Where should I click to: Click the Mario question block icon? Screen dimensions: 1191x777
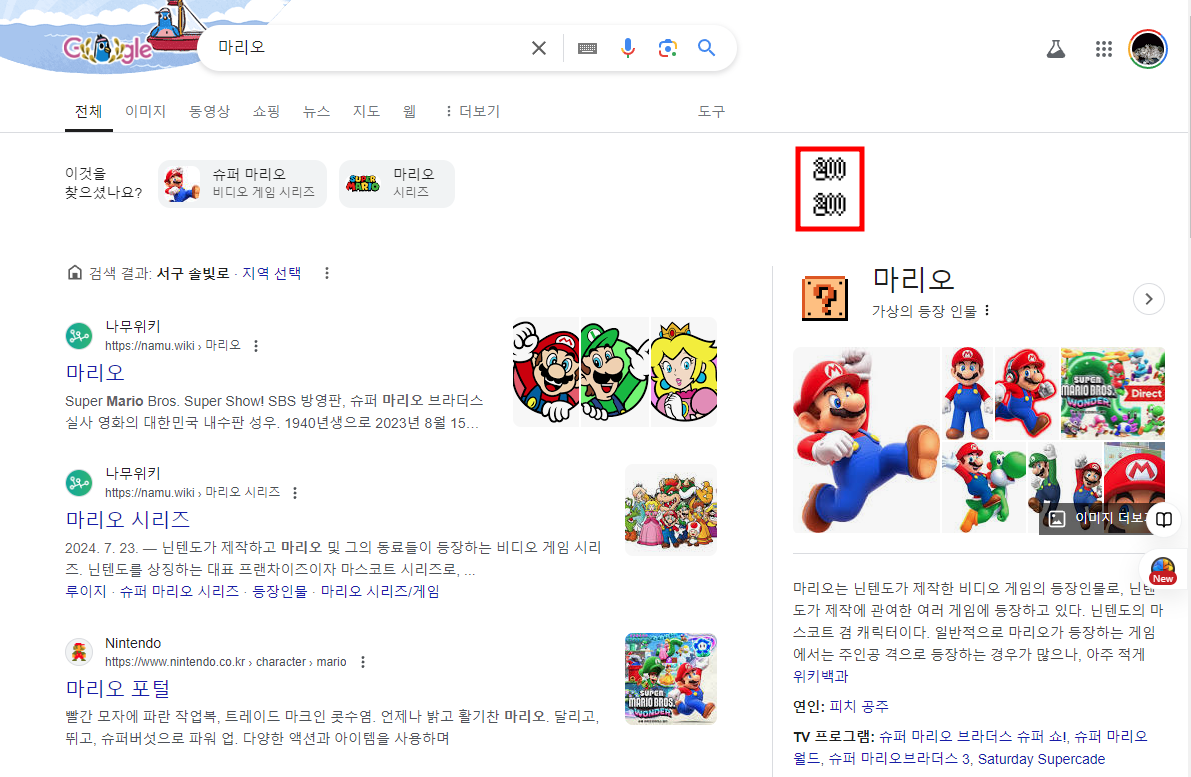click(x=825, y=298)
